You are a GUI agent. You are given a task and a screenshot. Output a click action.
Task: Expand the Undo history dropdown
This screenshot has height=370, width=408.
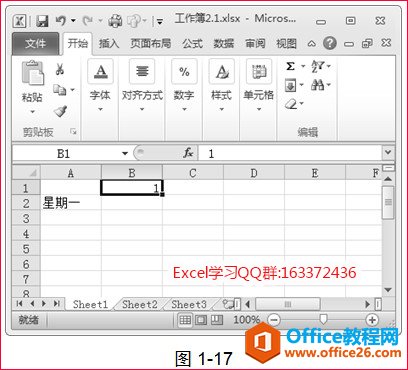pos(73,21)
